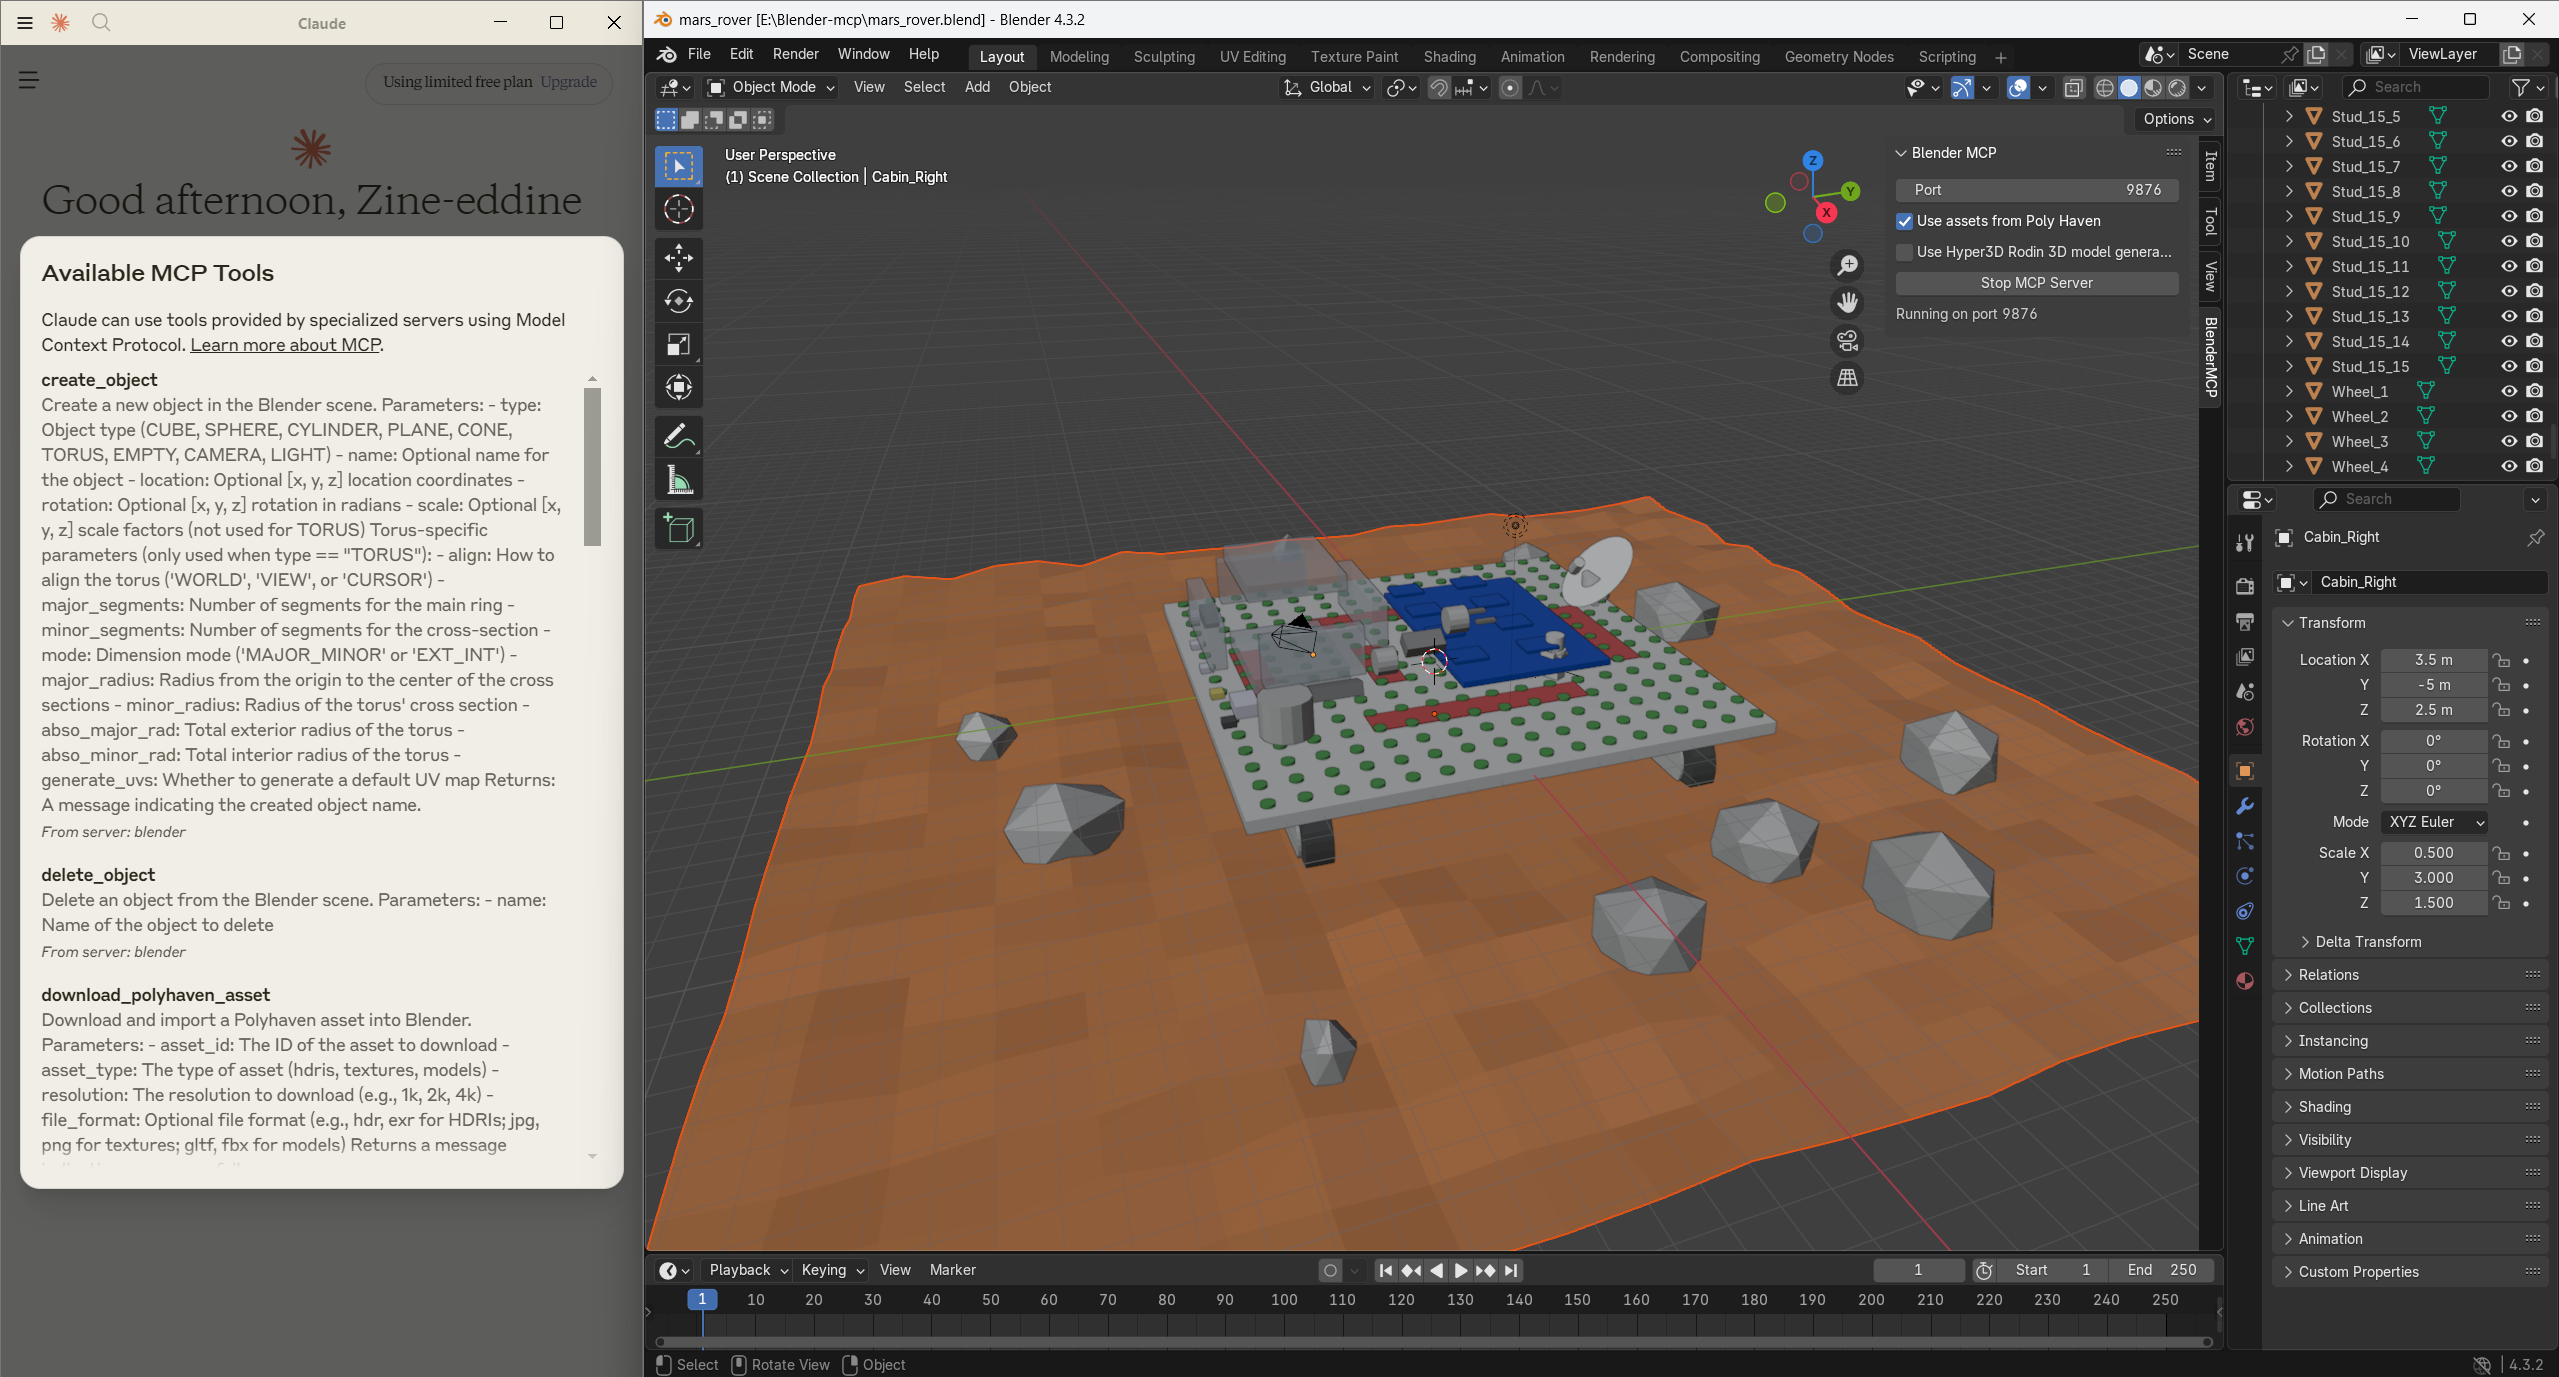The width and height of the screenshot is (2559, 1377).
Task: Click the Location X value field
Action: pos(2432,660)
